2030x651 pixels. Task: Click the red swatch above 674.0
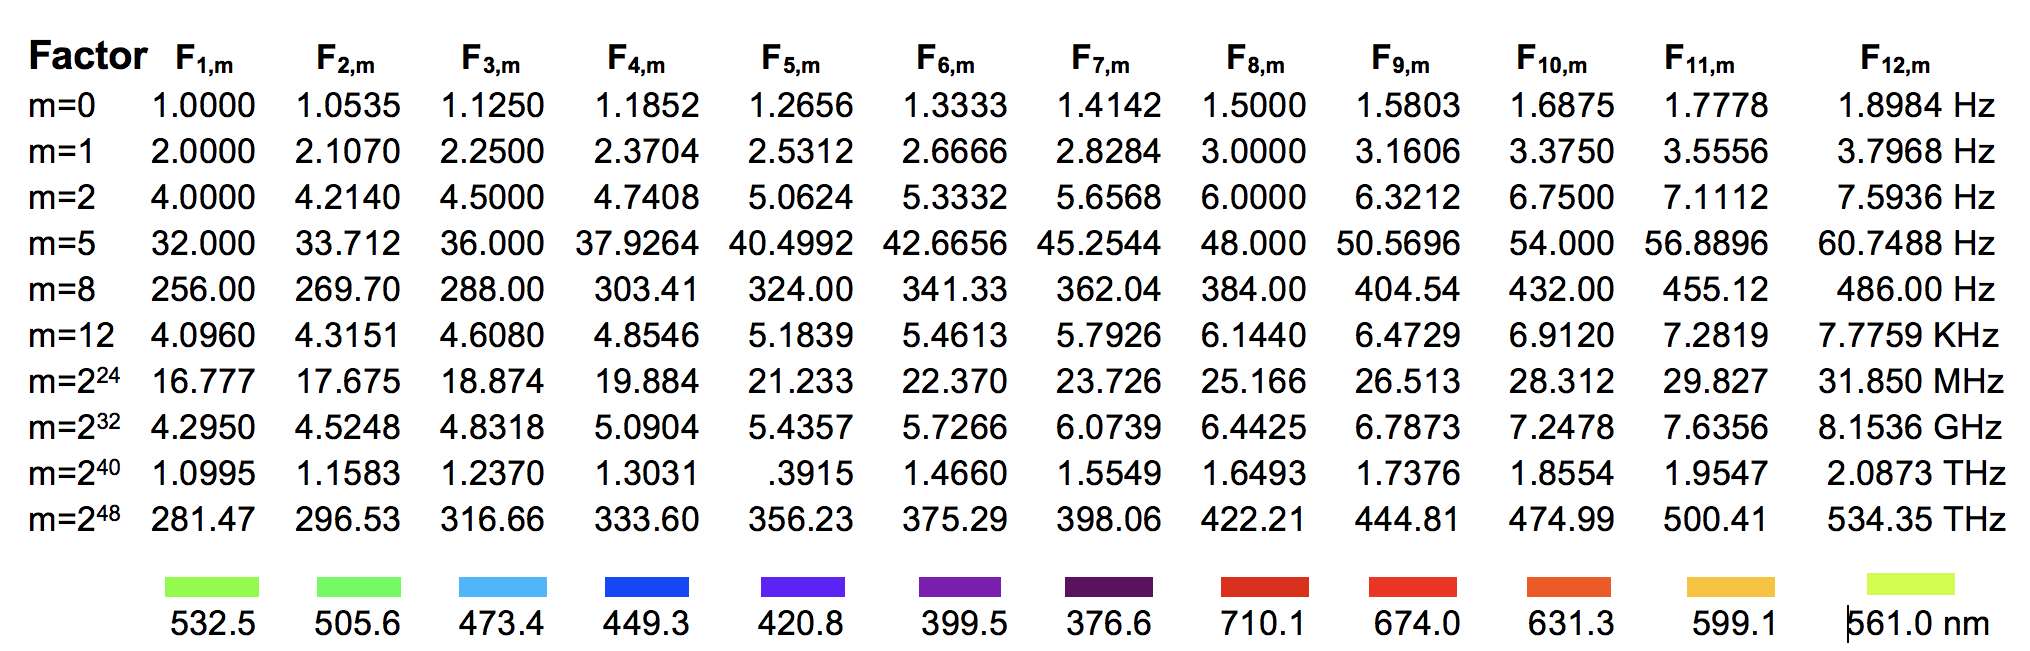pyautogui.click(x=1413, y=587)
